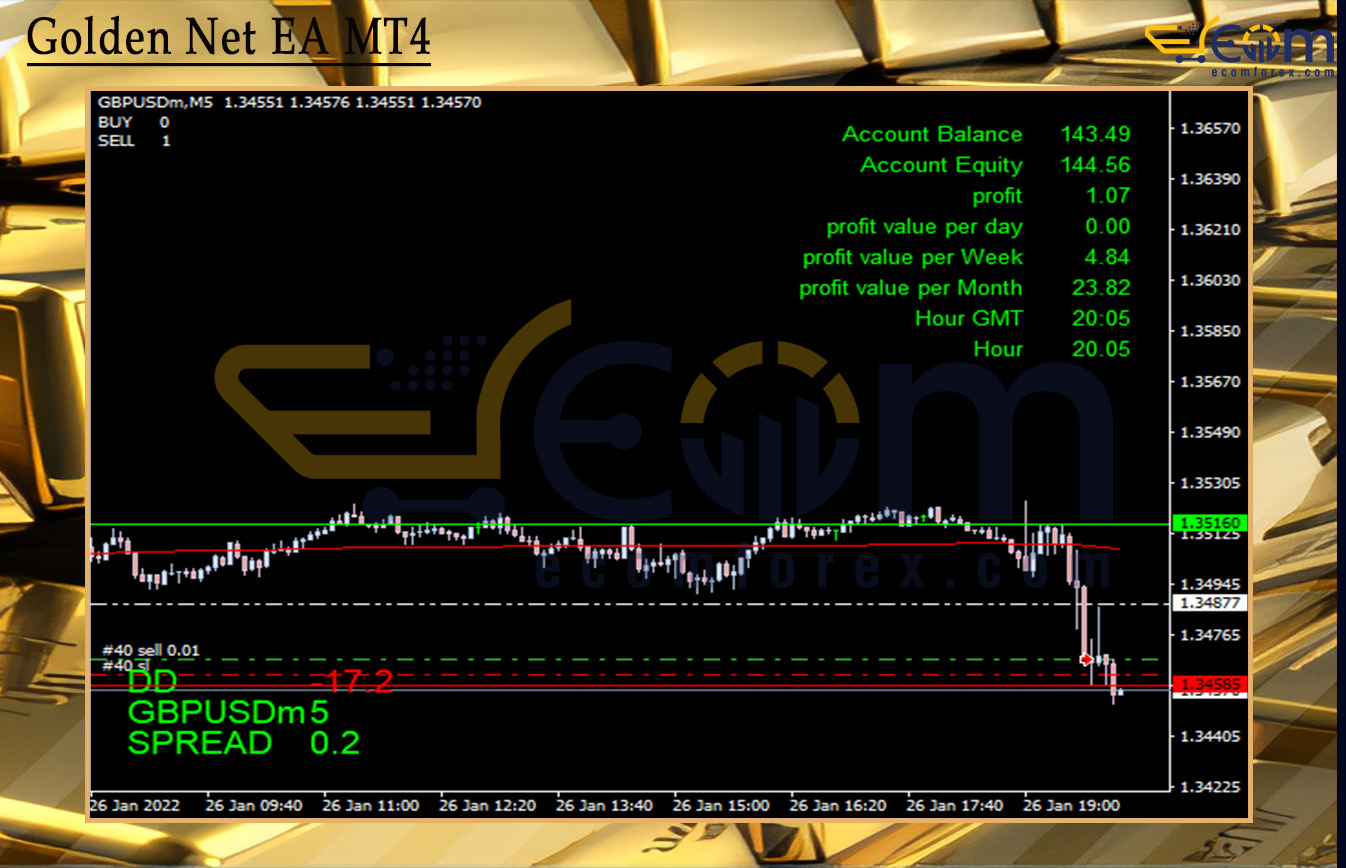Viewport: 1346px width, 868px height.
Task: Click the profit value per Week label
Action: click(912, 257)
